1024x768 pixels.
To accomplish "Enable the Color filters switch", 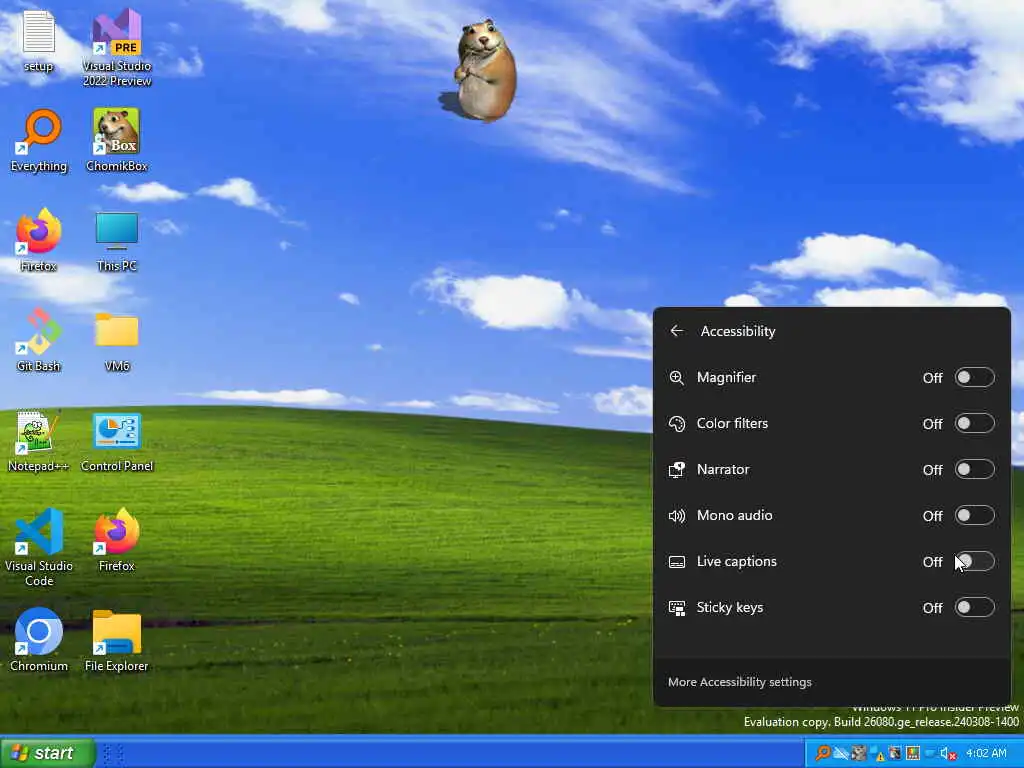I will tap(974, 423).
